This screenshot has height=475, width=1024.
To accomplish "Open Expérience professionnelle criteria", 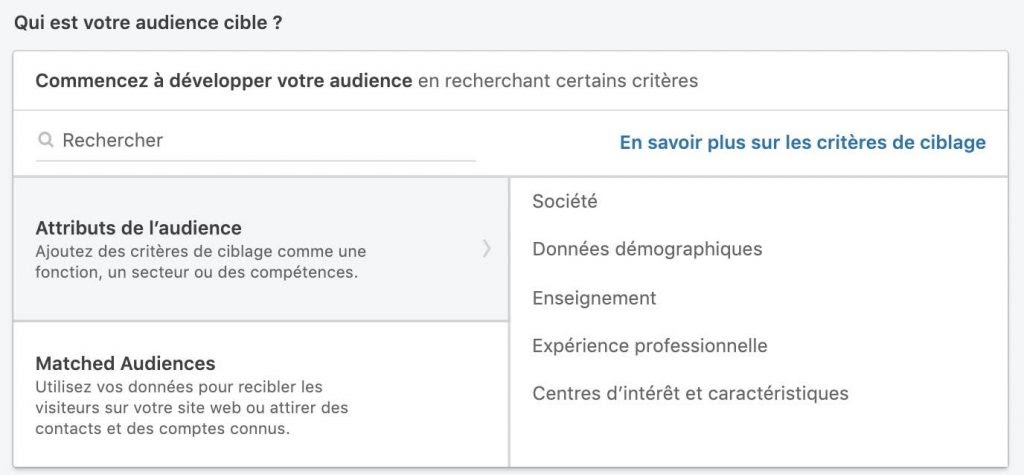I will tap(650, 346).
